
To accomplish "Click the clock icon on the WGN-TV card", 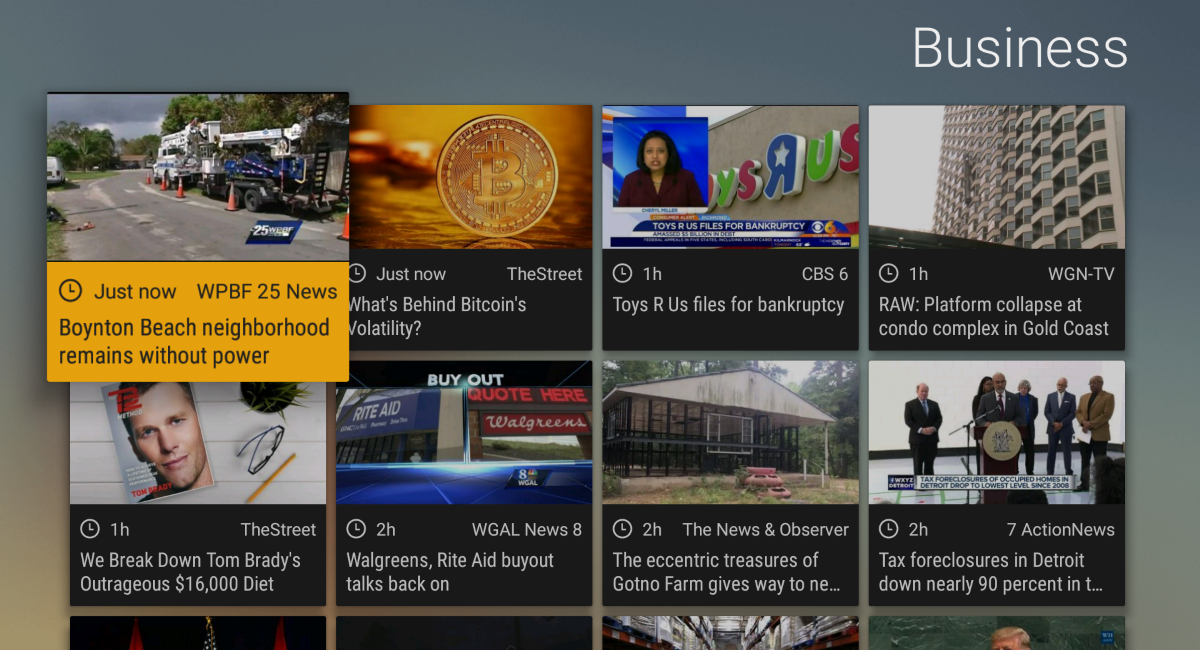I will click(888, 273).
